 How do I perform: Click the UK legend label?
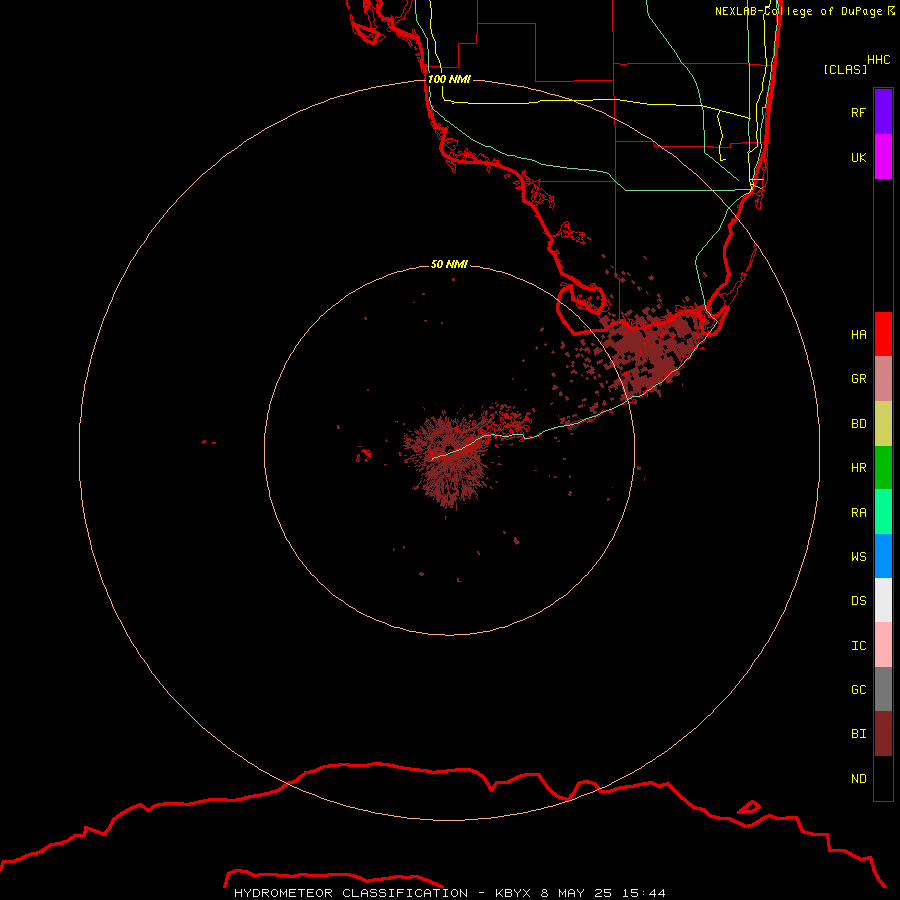pos(858,157)
